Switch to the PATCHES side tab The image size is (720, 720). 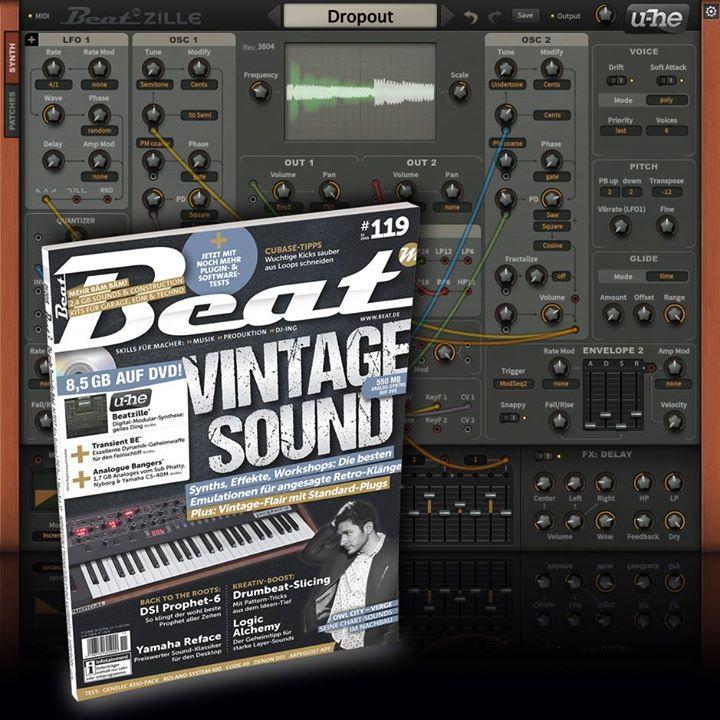click(12, 110)
